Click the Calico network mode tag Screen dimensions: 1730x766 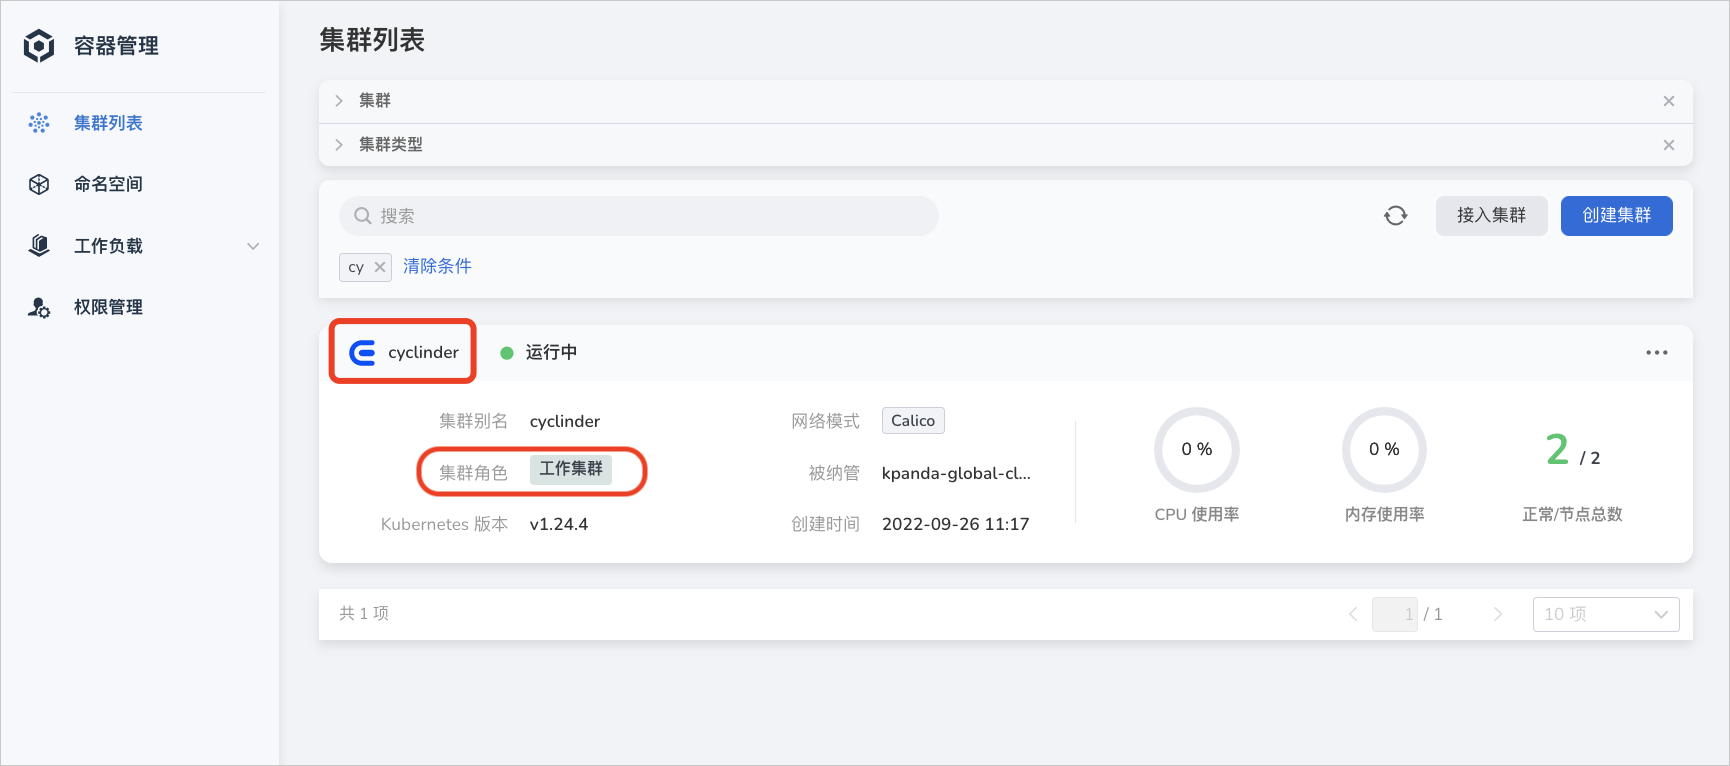tap(913, 421)
